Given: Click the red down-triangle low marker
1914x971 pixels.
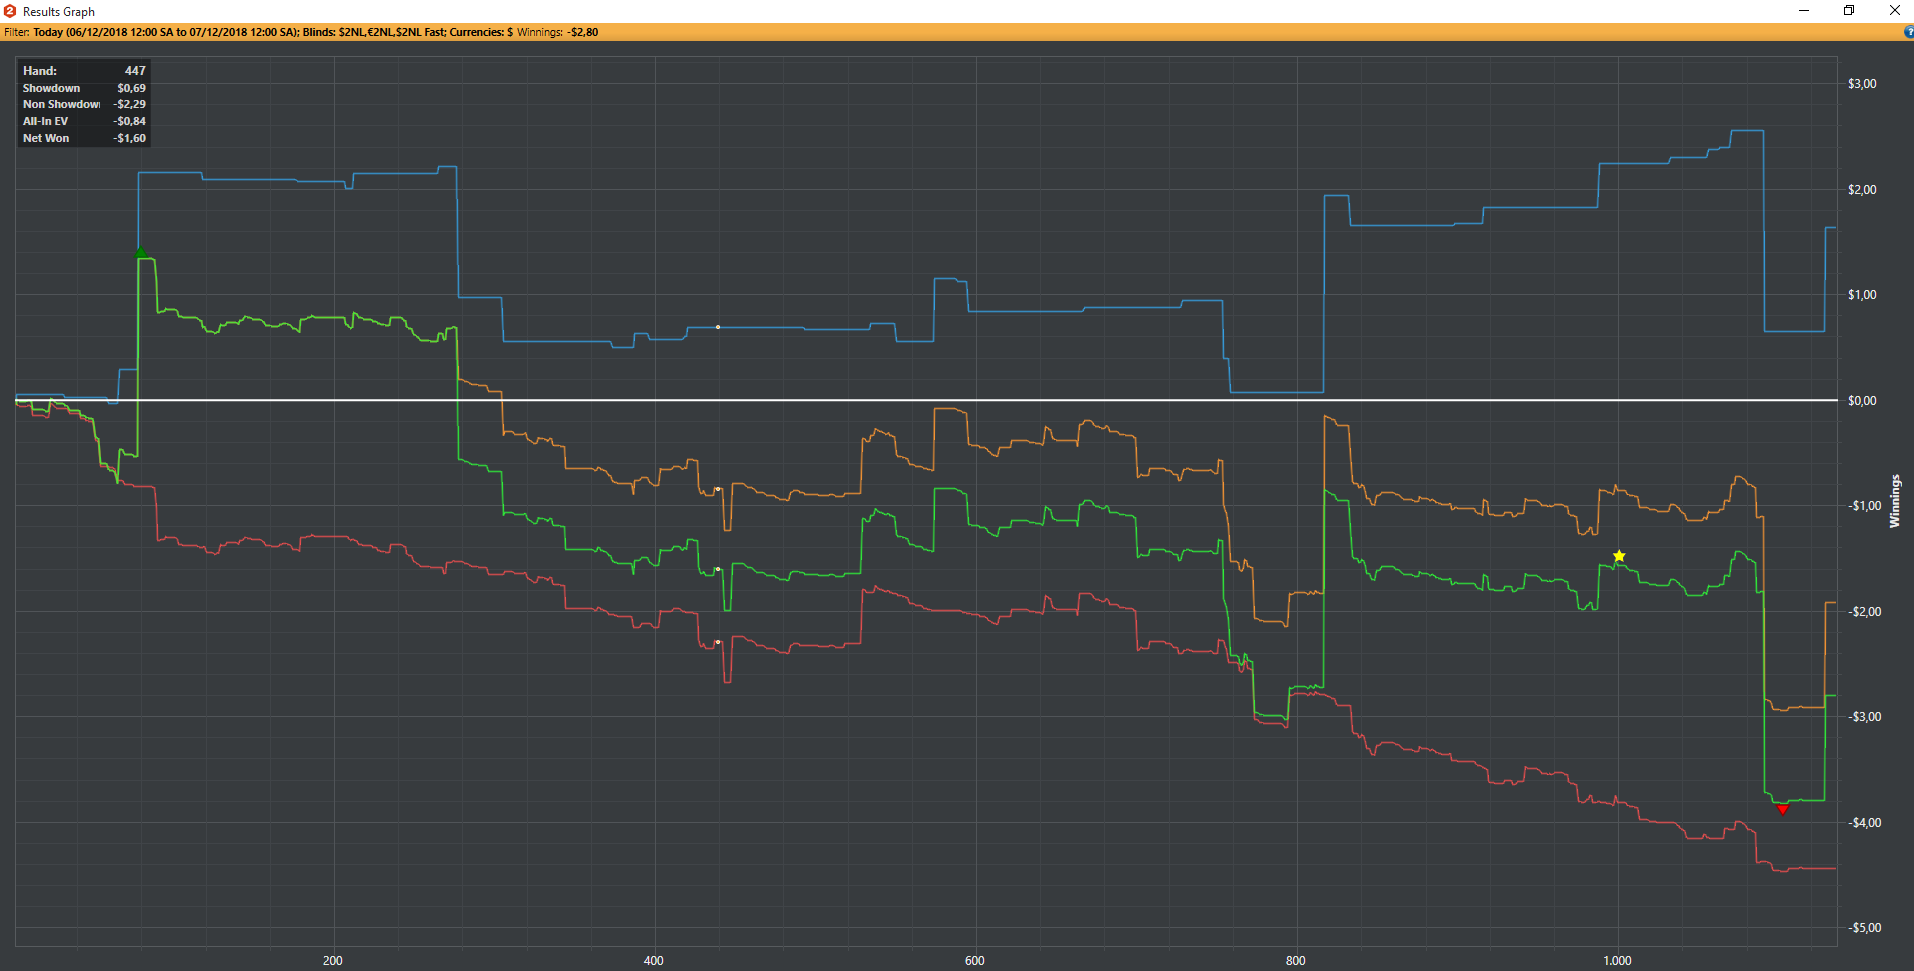Looking at the screenshot, I should [x=1782, y=809].
